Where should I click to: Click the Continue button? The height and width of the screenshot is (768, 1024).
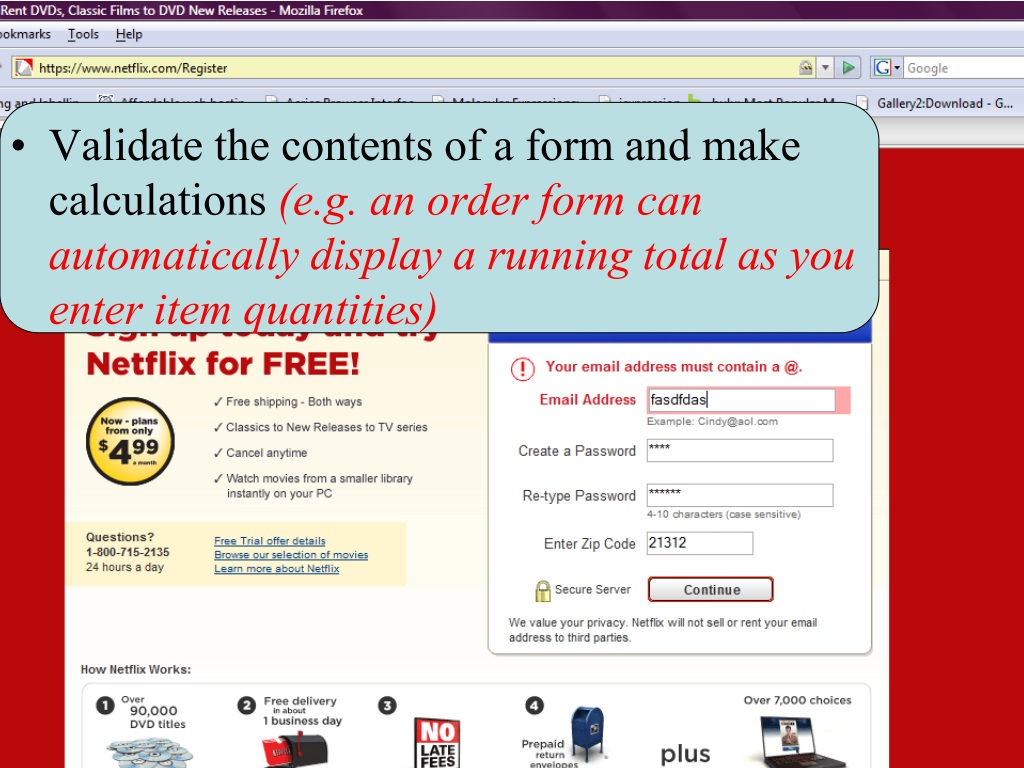[x=711, y=589]
